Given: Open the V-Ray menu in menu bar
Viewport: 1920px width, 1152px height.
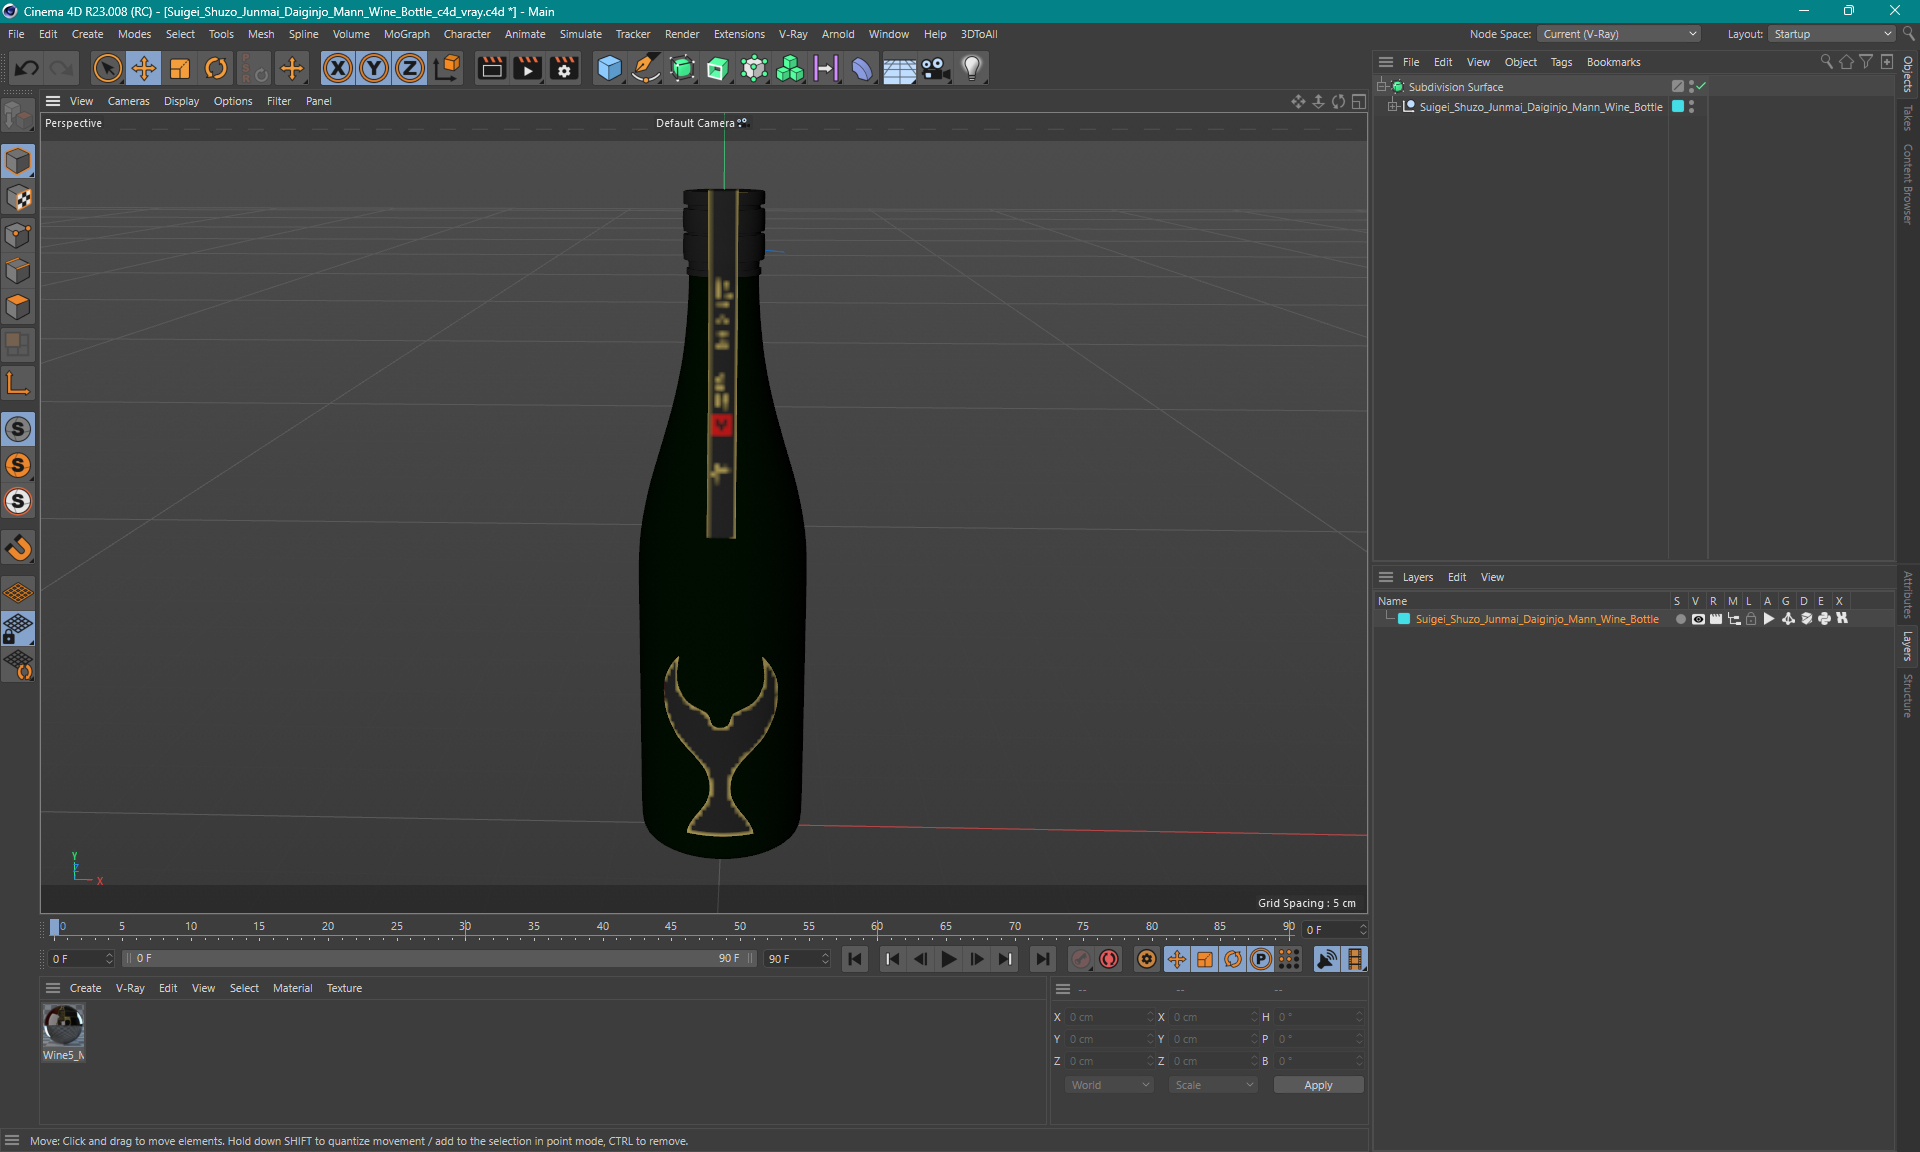Looking at the screenshot, I should 793,34.
